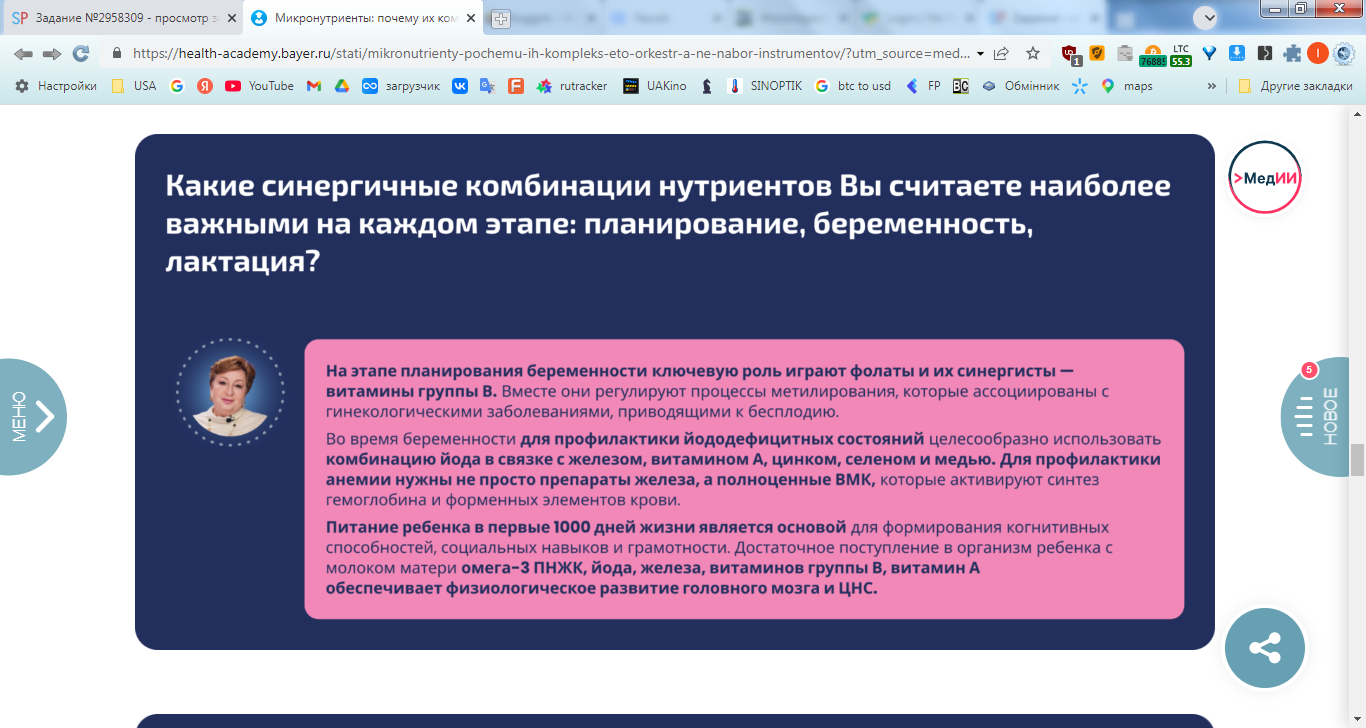
Task: Click the page vertical scrollbar thumb
Action: [x=1357, y=461]
